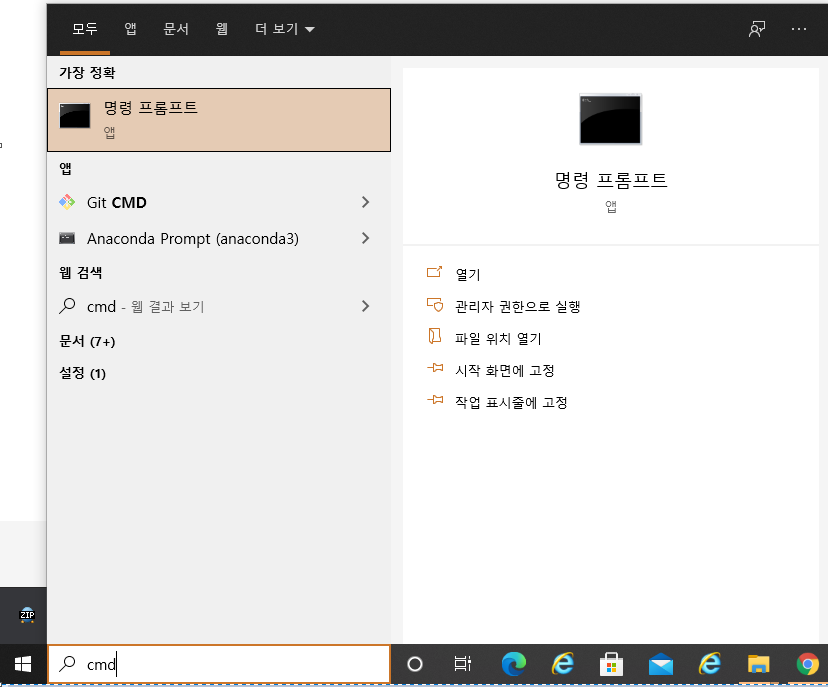Open the second Internet Explorer taskbar icon

[710, 664]
